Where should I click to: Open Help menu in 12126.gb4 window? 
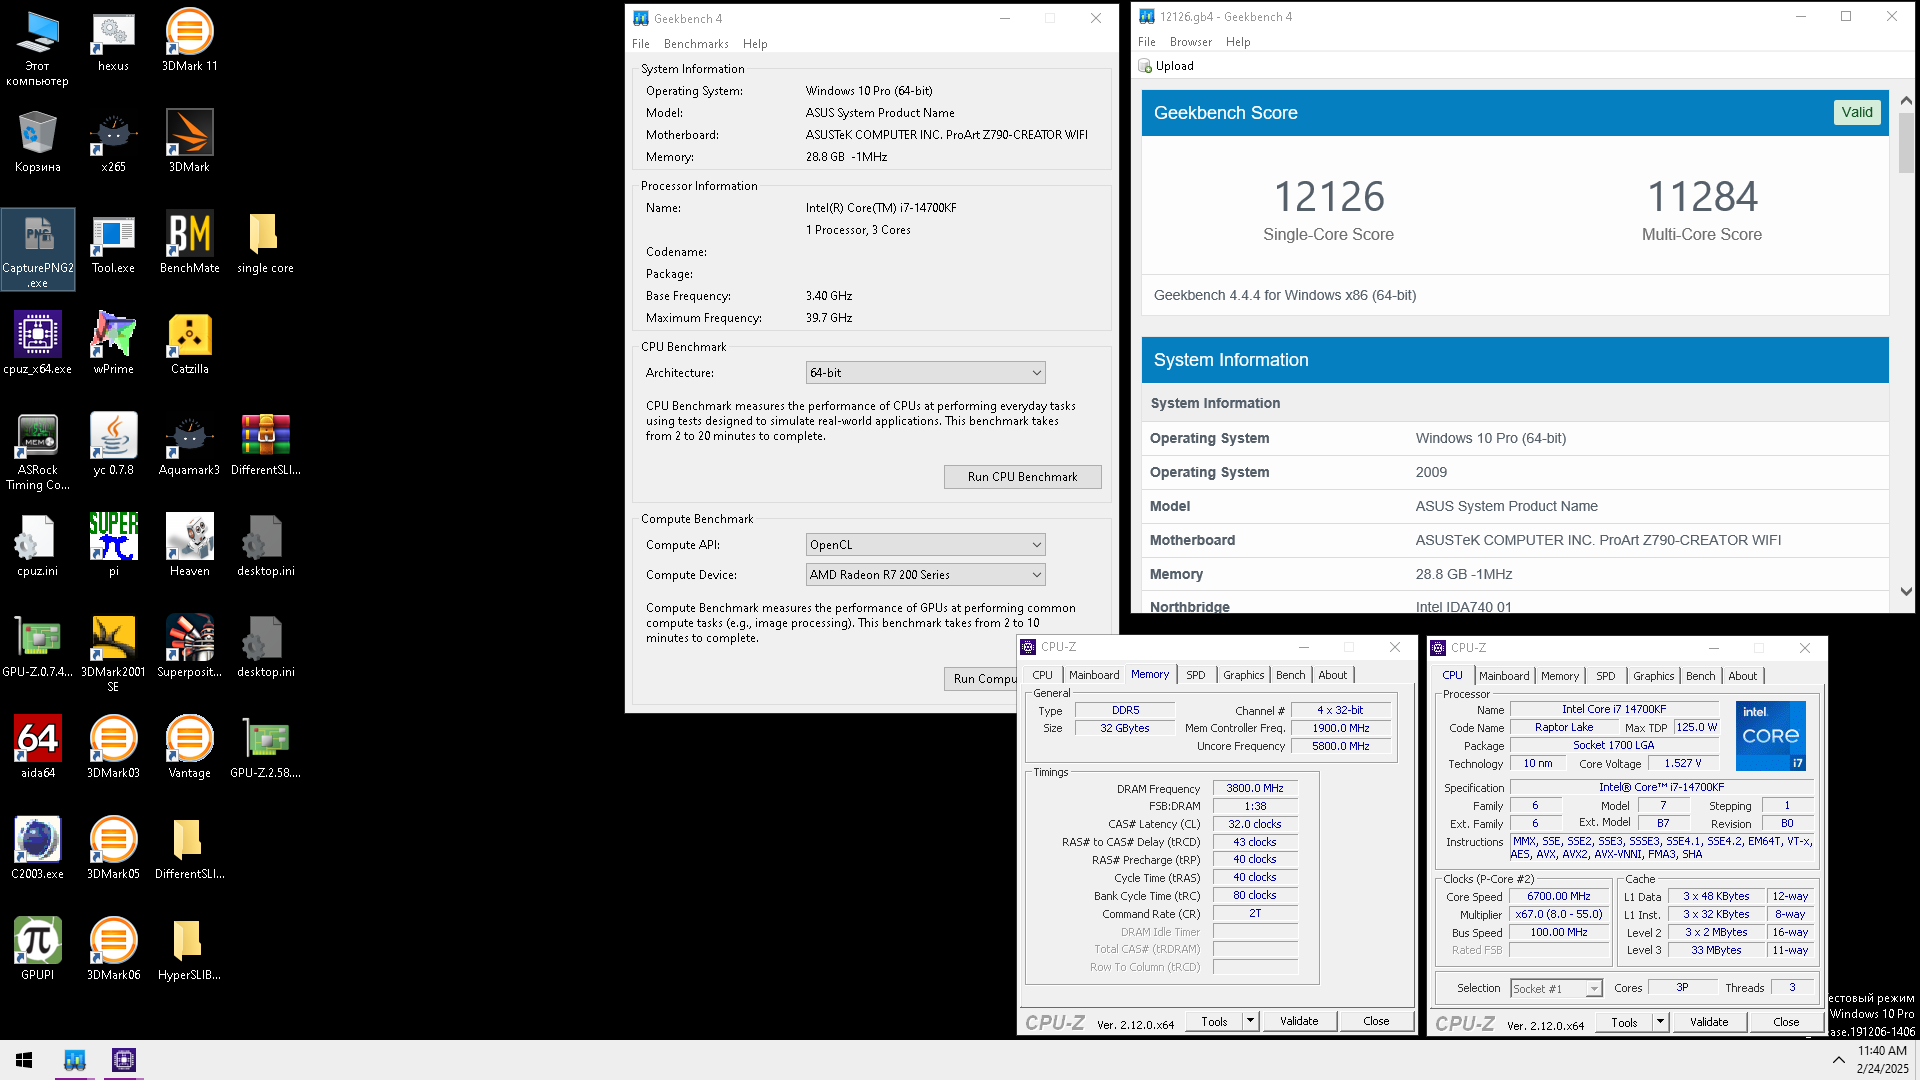coord(1238,42)
